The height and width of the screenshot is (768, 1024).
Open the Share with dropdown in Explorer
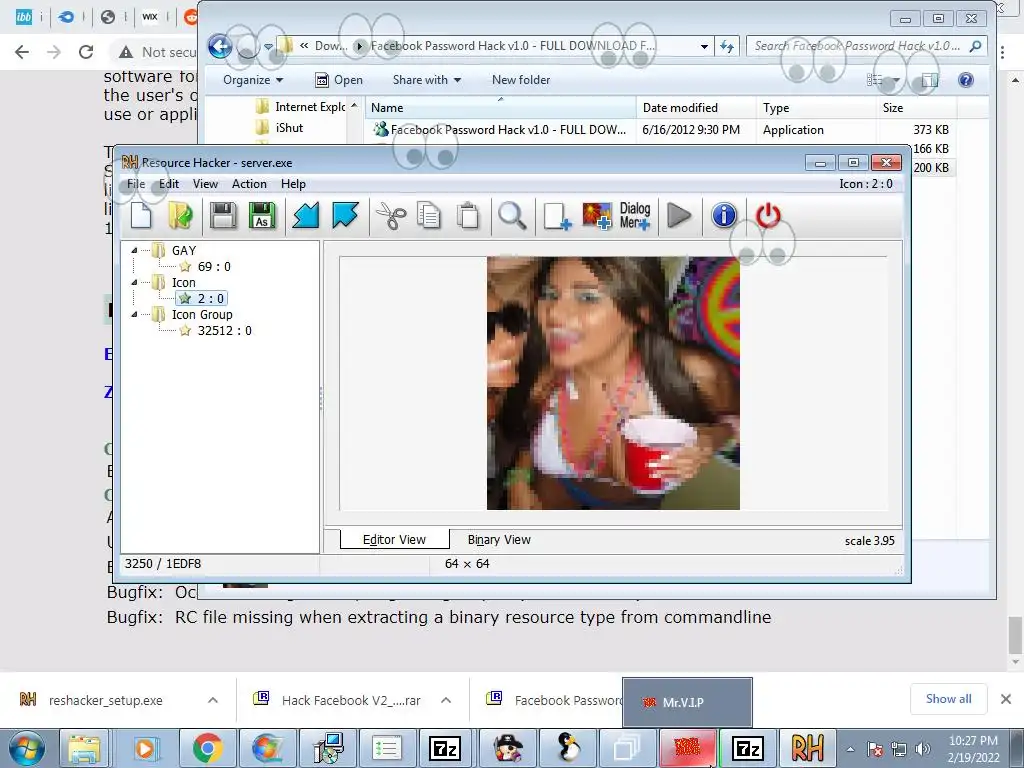click(x=426, y=80)
